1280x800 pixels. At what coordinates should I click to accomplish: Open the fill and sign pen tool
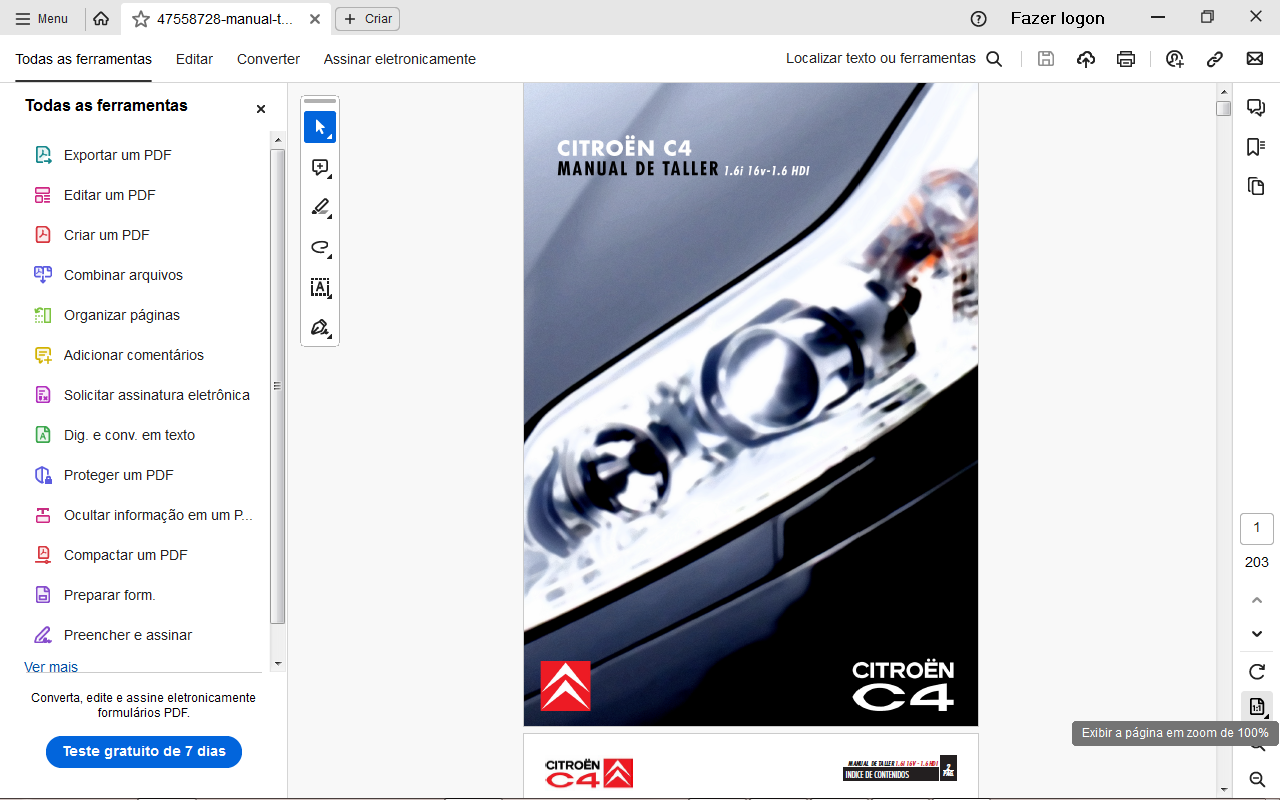(320, 328)
